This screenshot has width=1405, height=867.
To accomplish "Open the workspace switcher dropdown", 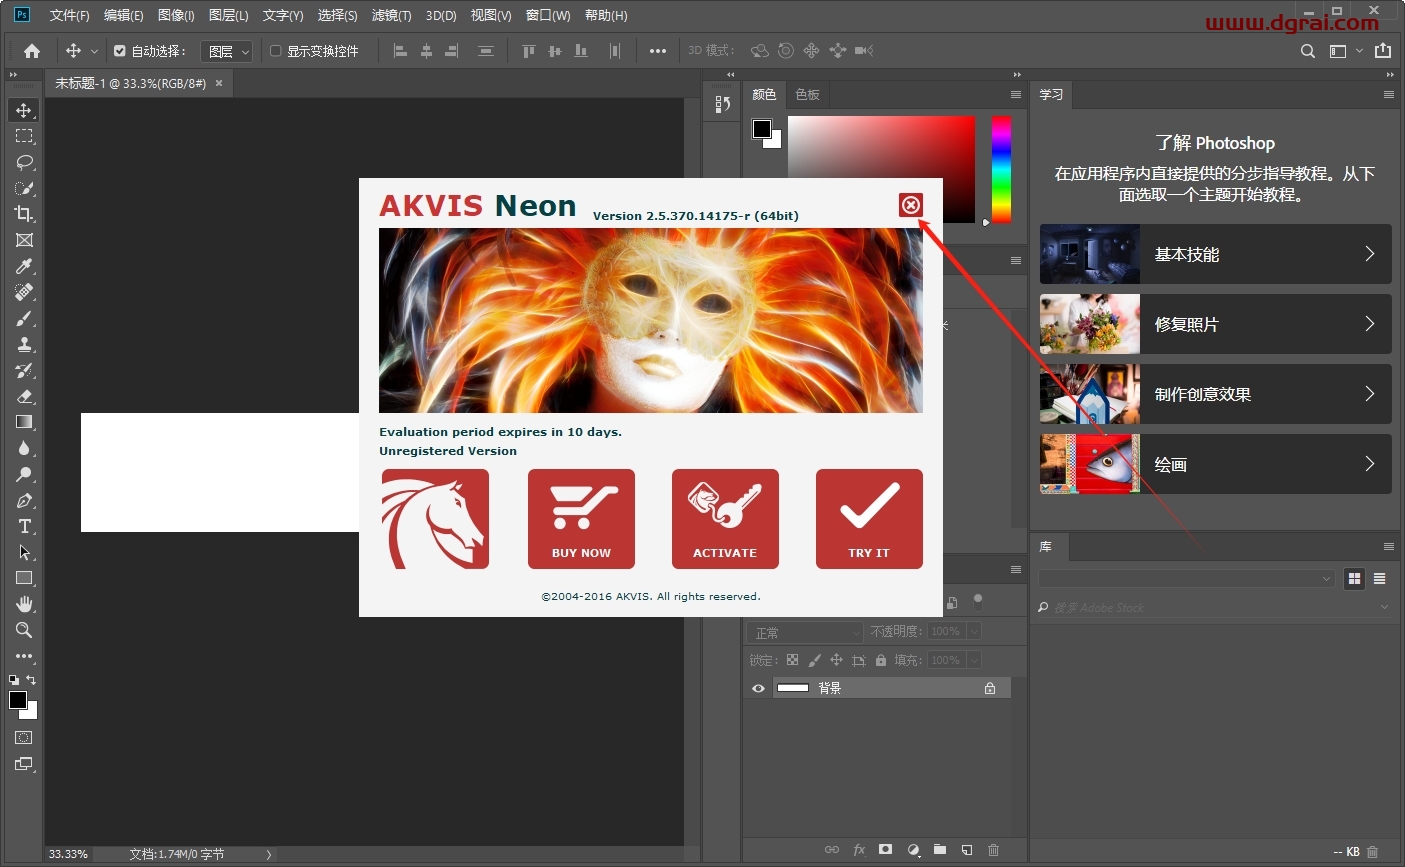I will point(1345,51).
